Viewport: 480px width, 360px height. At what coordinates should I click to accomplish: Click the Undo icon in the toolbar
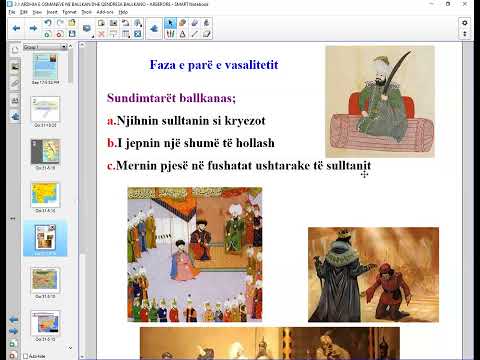point(48,23)
